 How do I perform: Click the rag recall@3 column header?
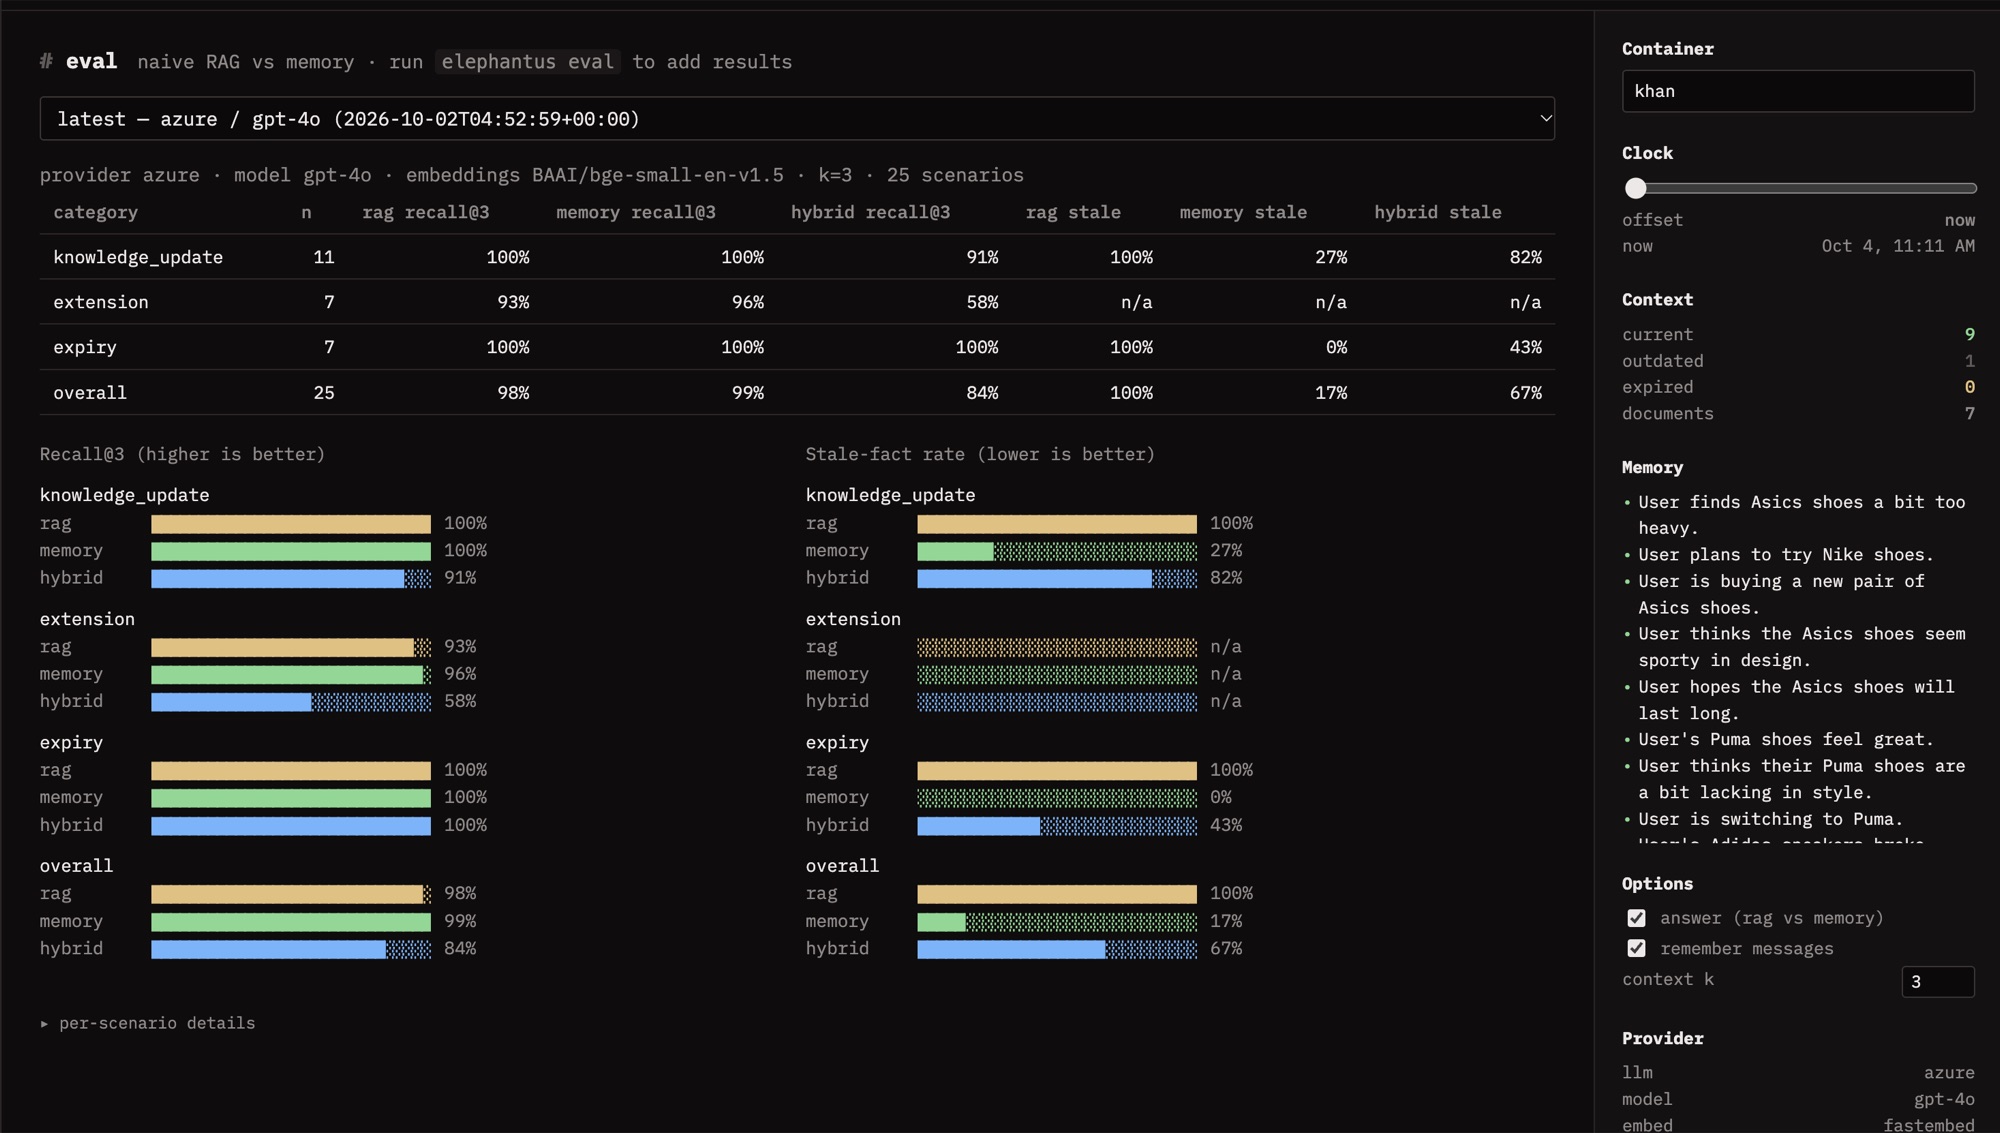[426, 212]
